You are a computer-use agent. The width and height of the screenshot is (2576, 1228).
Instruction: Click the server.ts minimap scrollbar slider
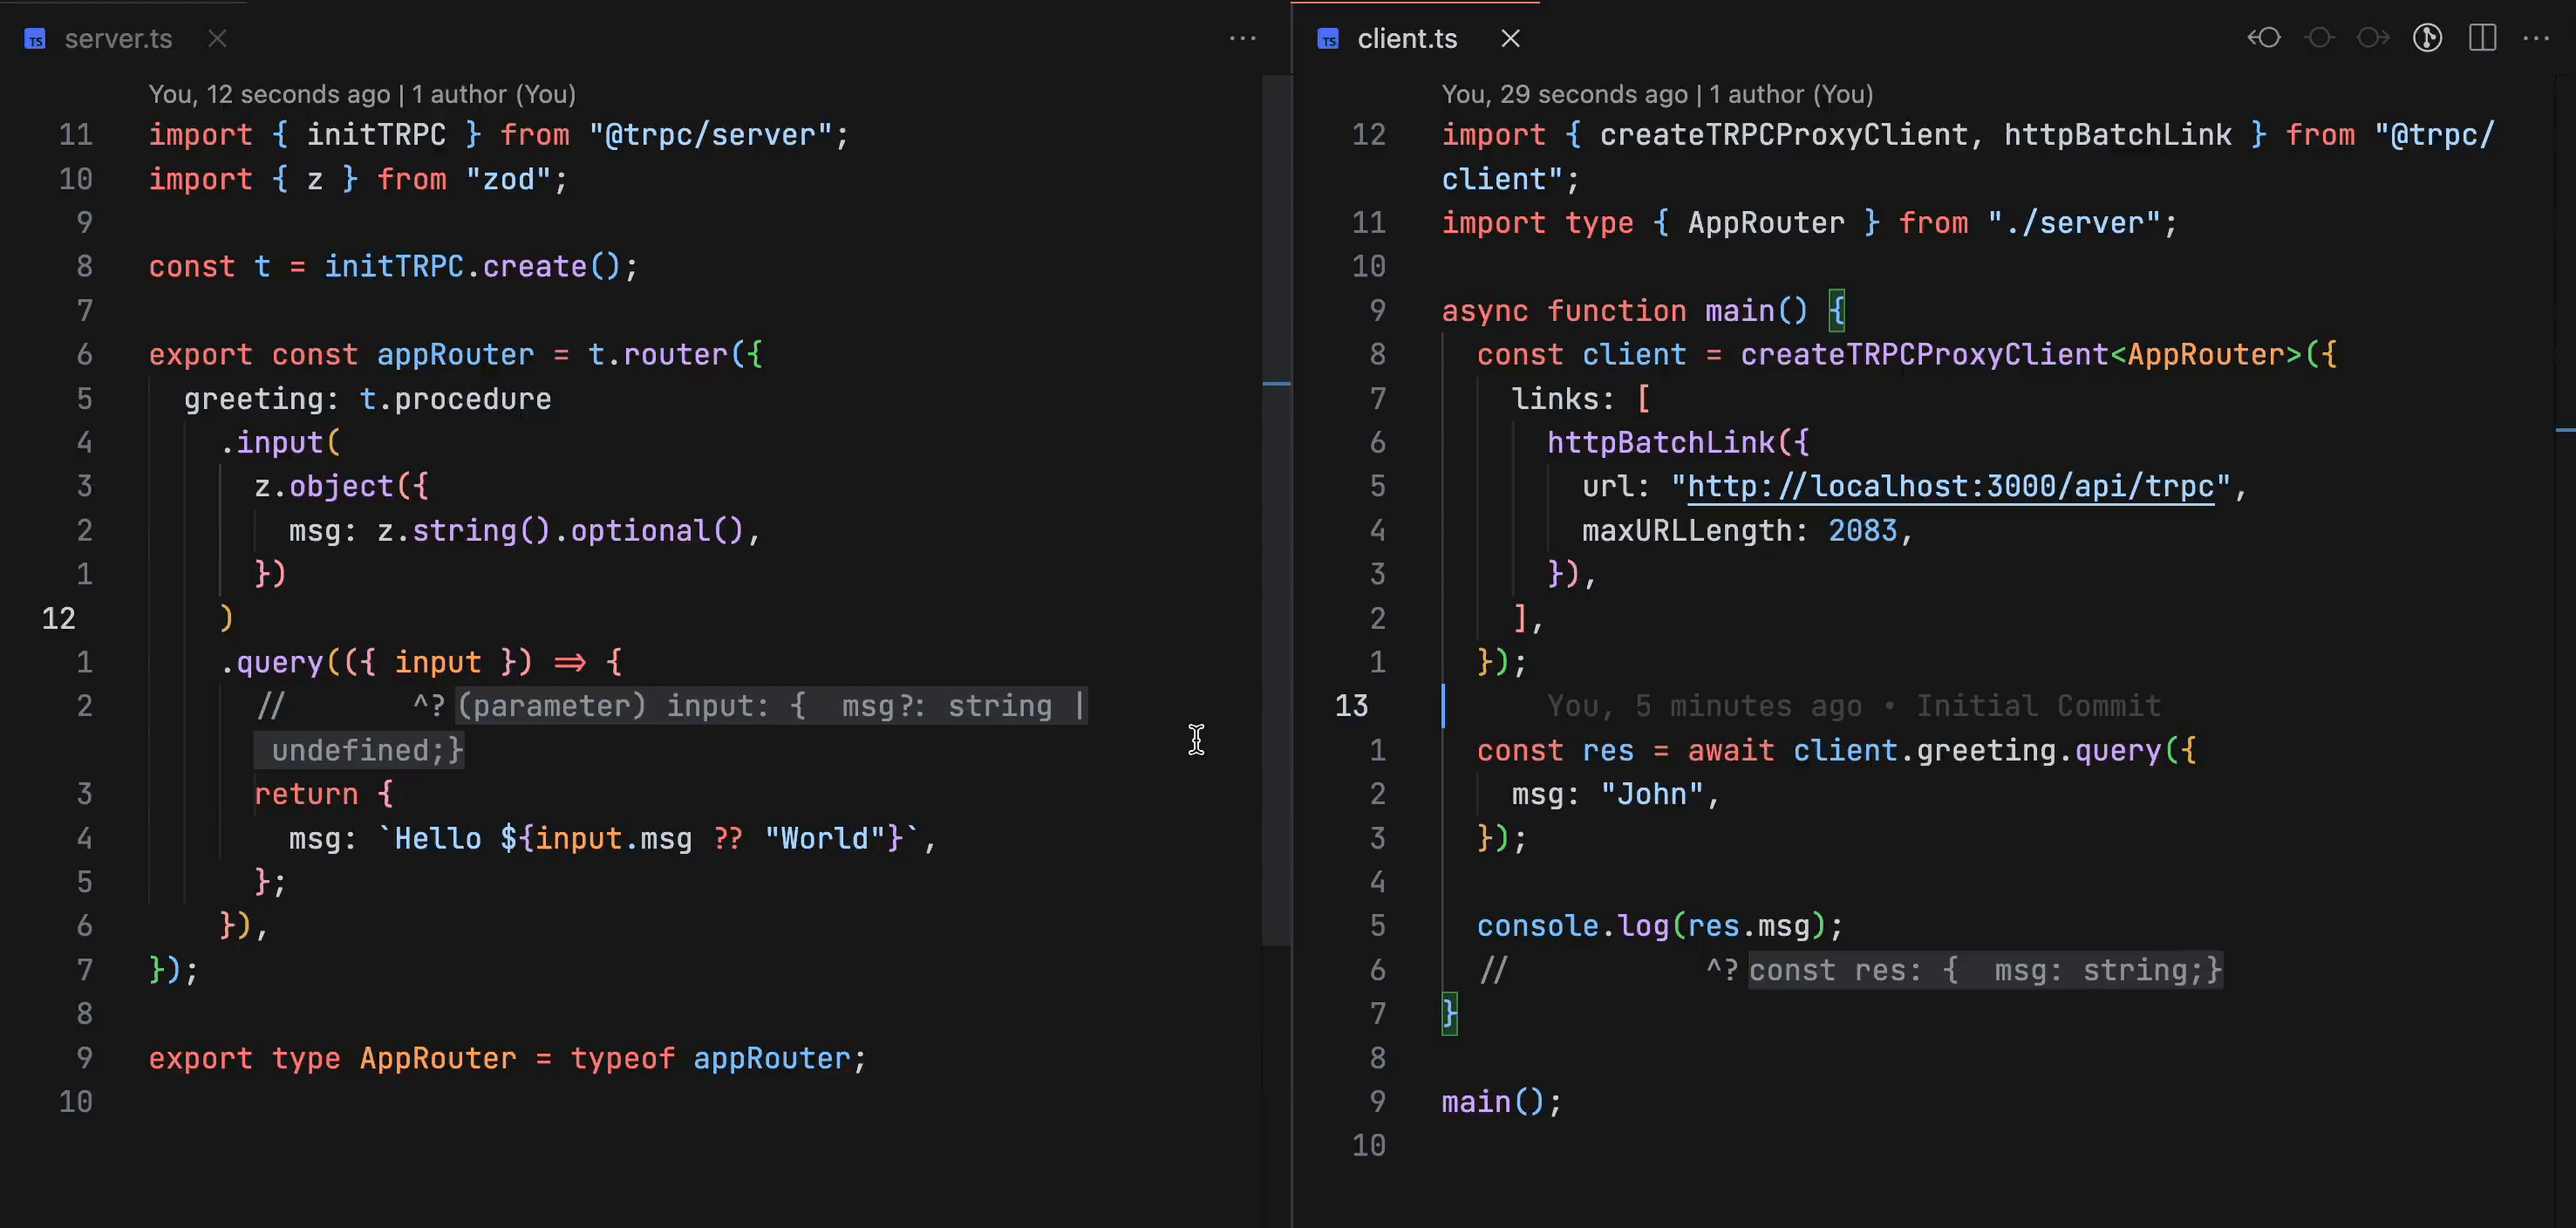tap(1276, 510)
